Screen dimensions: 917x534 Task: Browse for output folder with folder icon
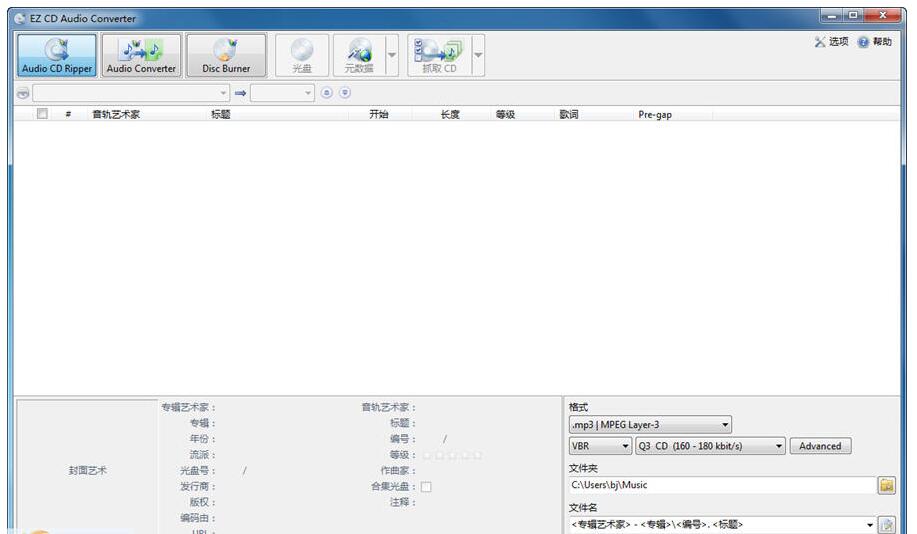click(886, 485)
